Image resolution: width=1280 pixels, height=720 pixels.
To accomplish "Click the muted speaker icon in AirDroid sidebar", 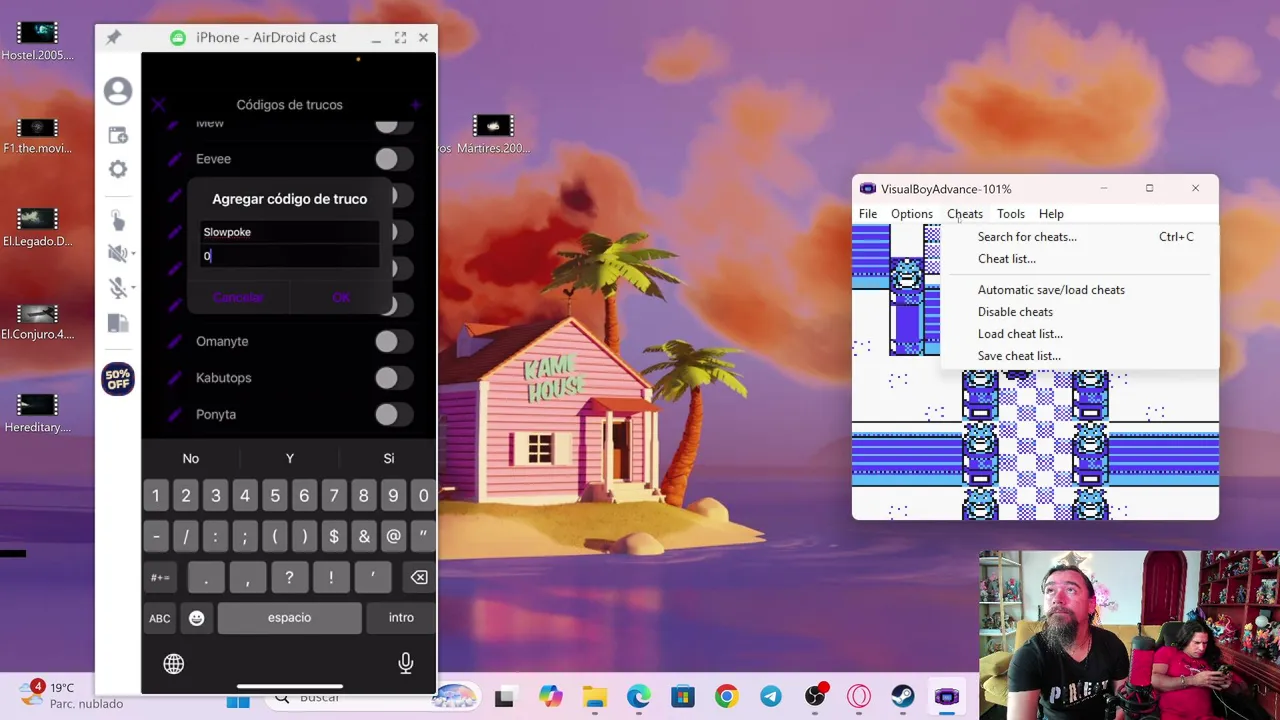I will pos(117,254).
